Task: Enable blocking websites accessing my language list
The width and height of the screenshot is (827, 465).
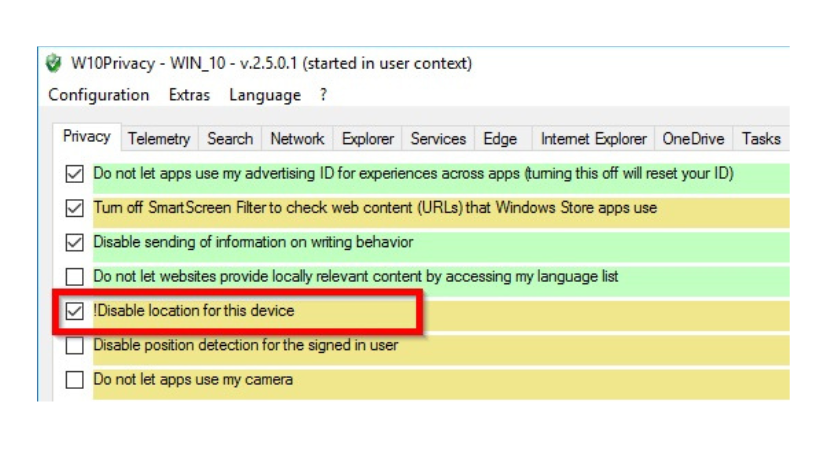Action: pos(74,276)
